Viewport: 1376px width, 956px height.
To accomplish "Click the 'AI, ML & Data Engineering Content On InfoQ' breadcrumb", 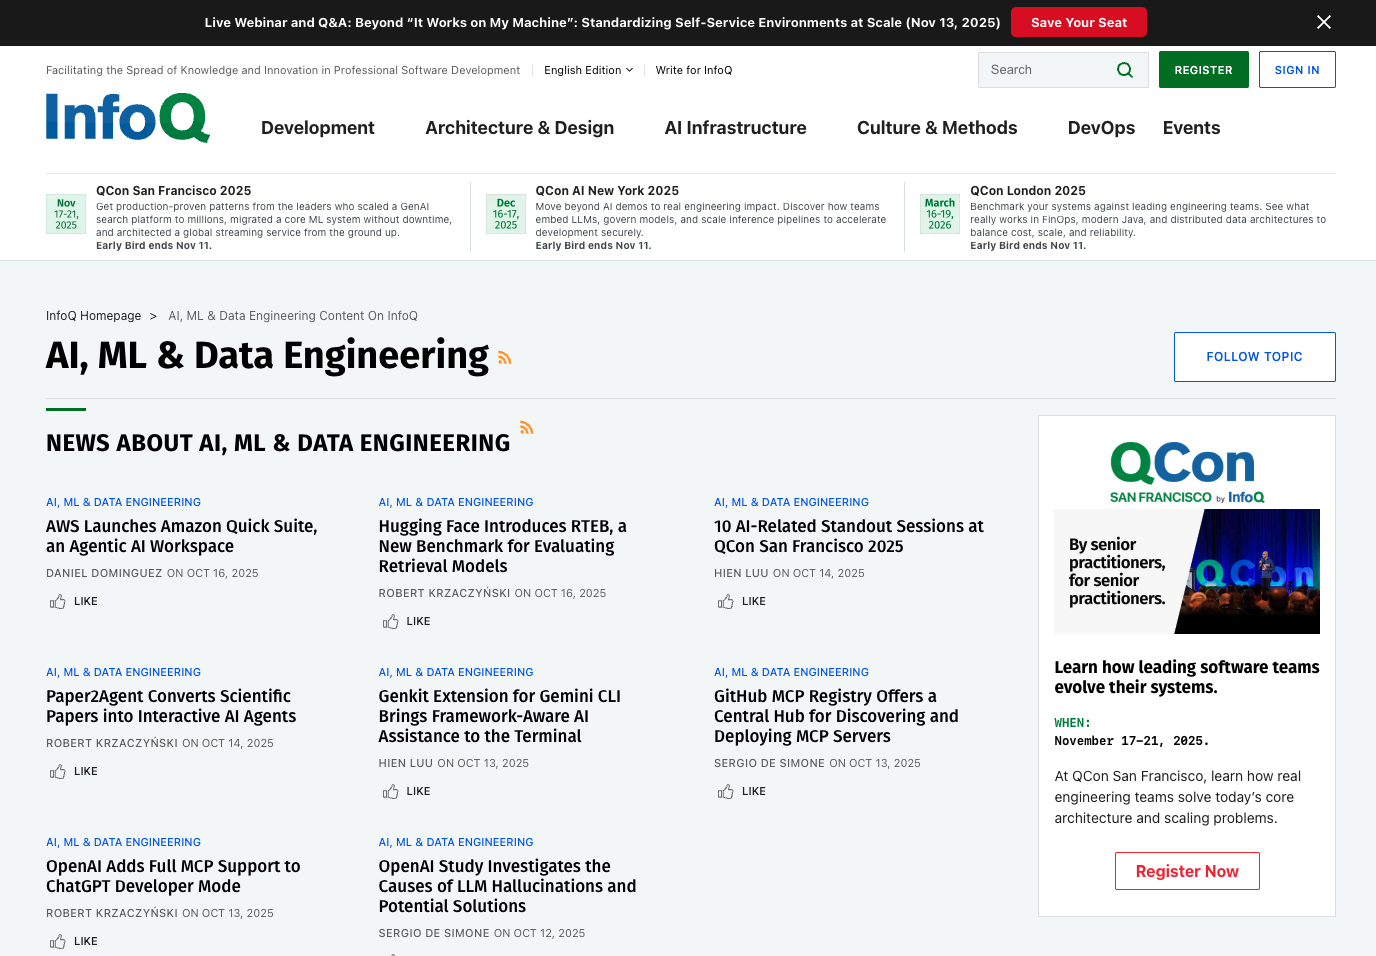I will (x=293, y=316).
